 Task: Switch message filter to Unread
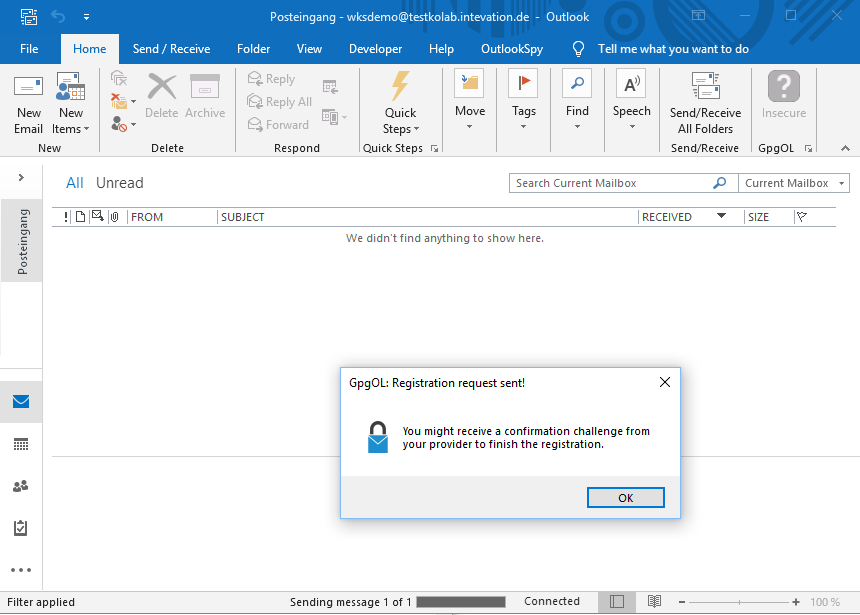pyautogui.click(x=120, y=183)
